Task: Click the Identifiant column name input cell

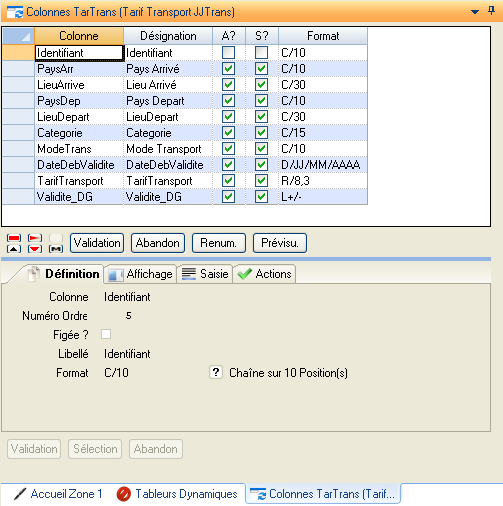Action: click(79, 53)
